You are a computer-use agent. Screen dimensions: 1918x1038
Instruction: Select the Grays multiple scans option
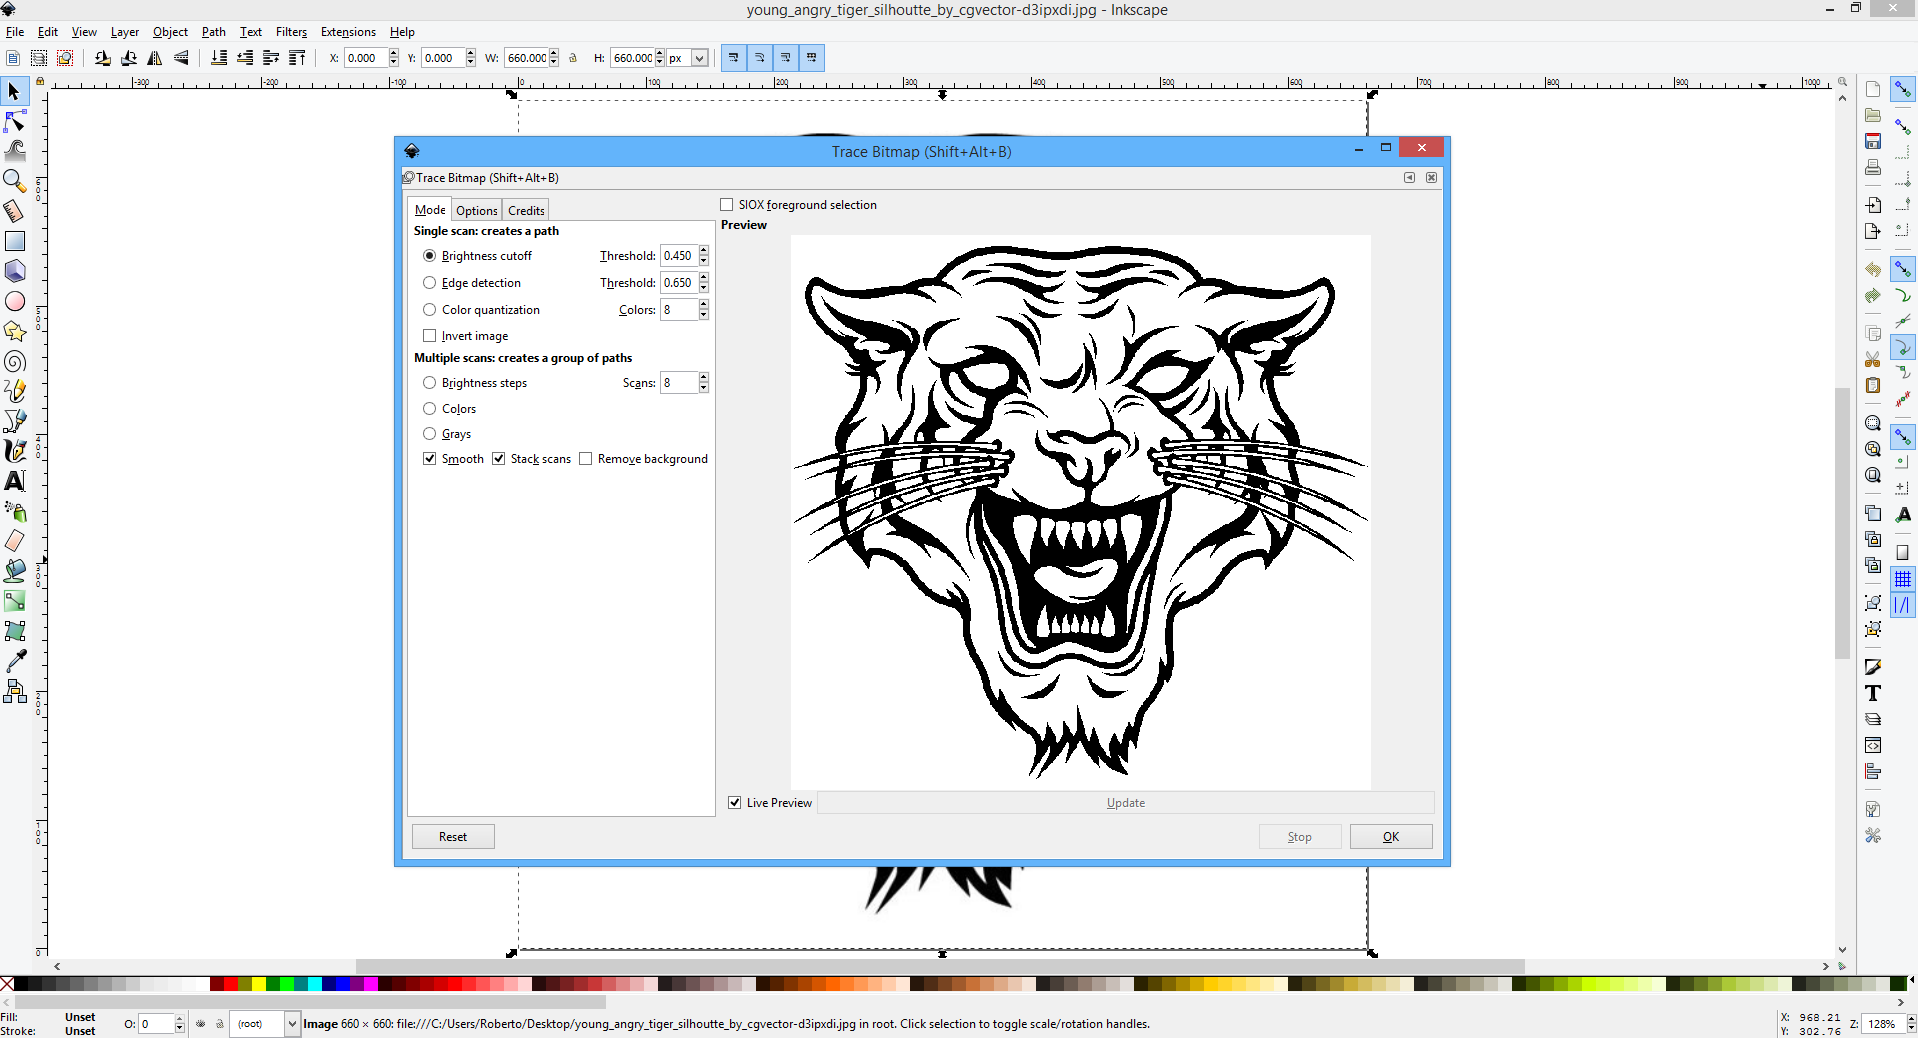tap(429, 434)
